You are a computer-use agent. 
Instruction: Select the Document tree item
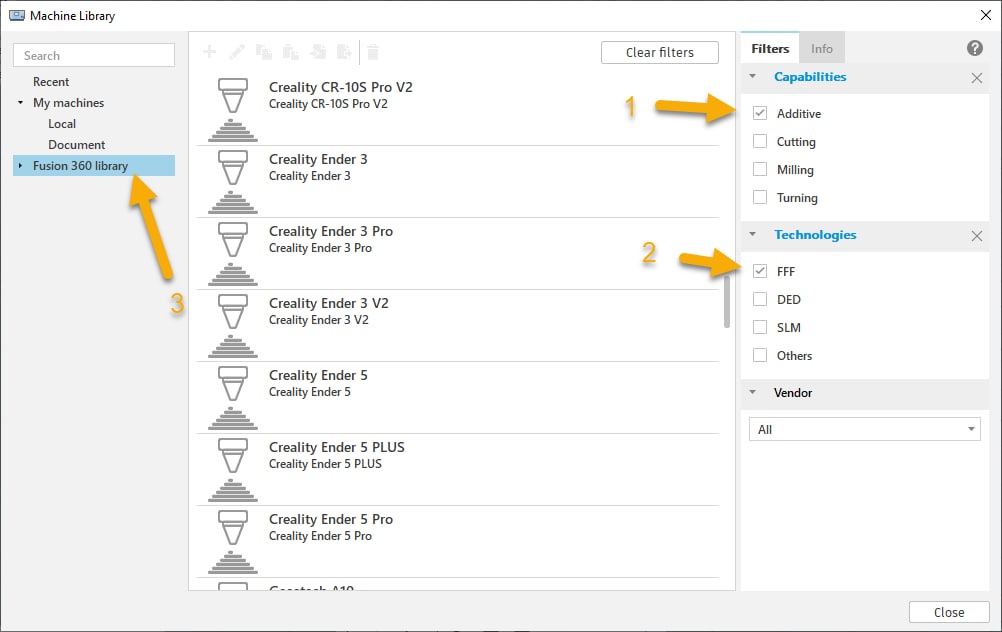77,145
